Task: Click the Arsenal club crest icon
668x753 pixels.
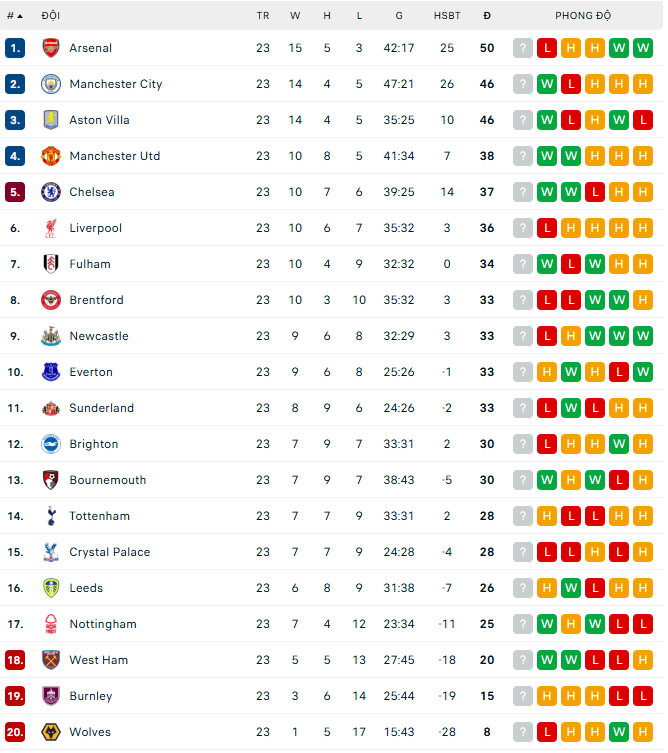Action: pos(51,48)
